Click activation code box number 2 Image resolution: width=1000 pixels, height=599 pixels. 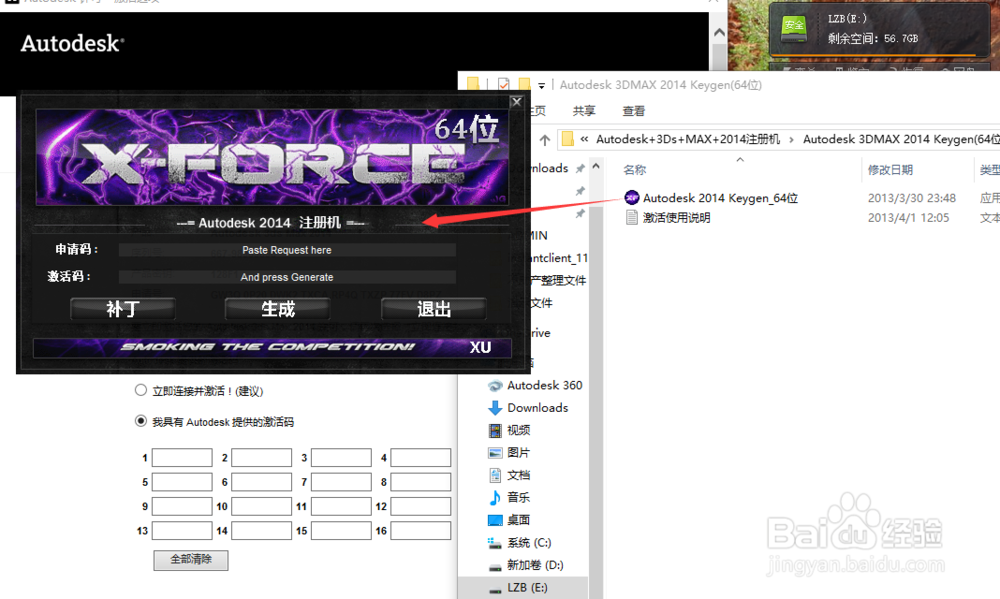click(261, 457)
